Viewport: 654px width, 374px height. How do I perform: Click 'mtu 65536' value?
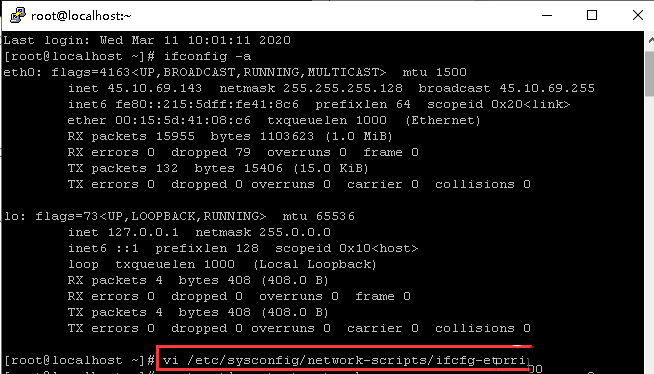click(319, 216)
